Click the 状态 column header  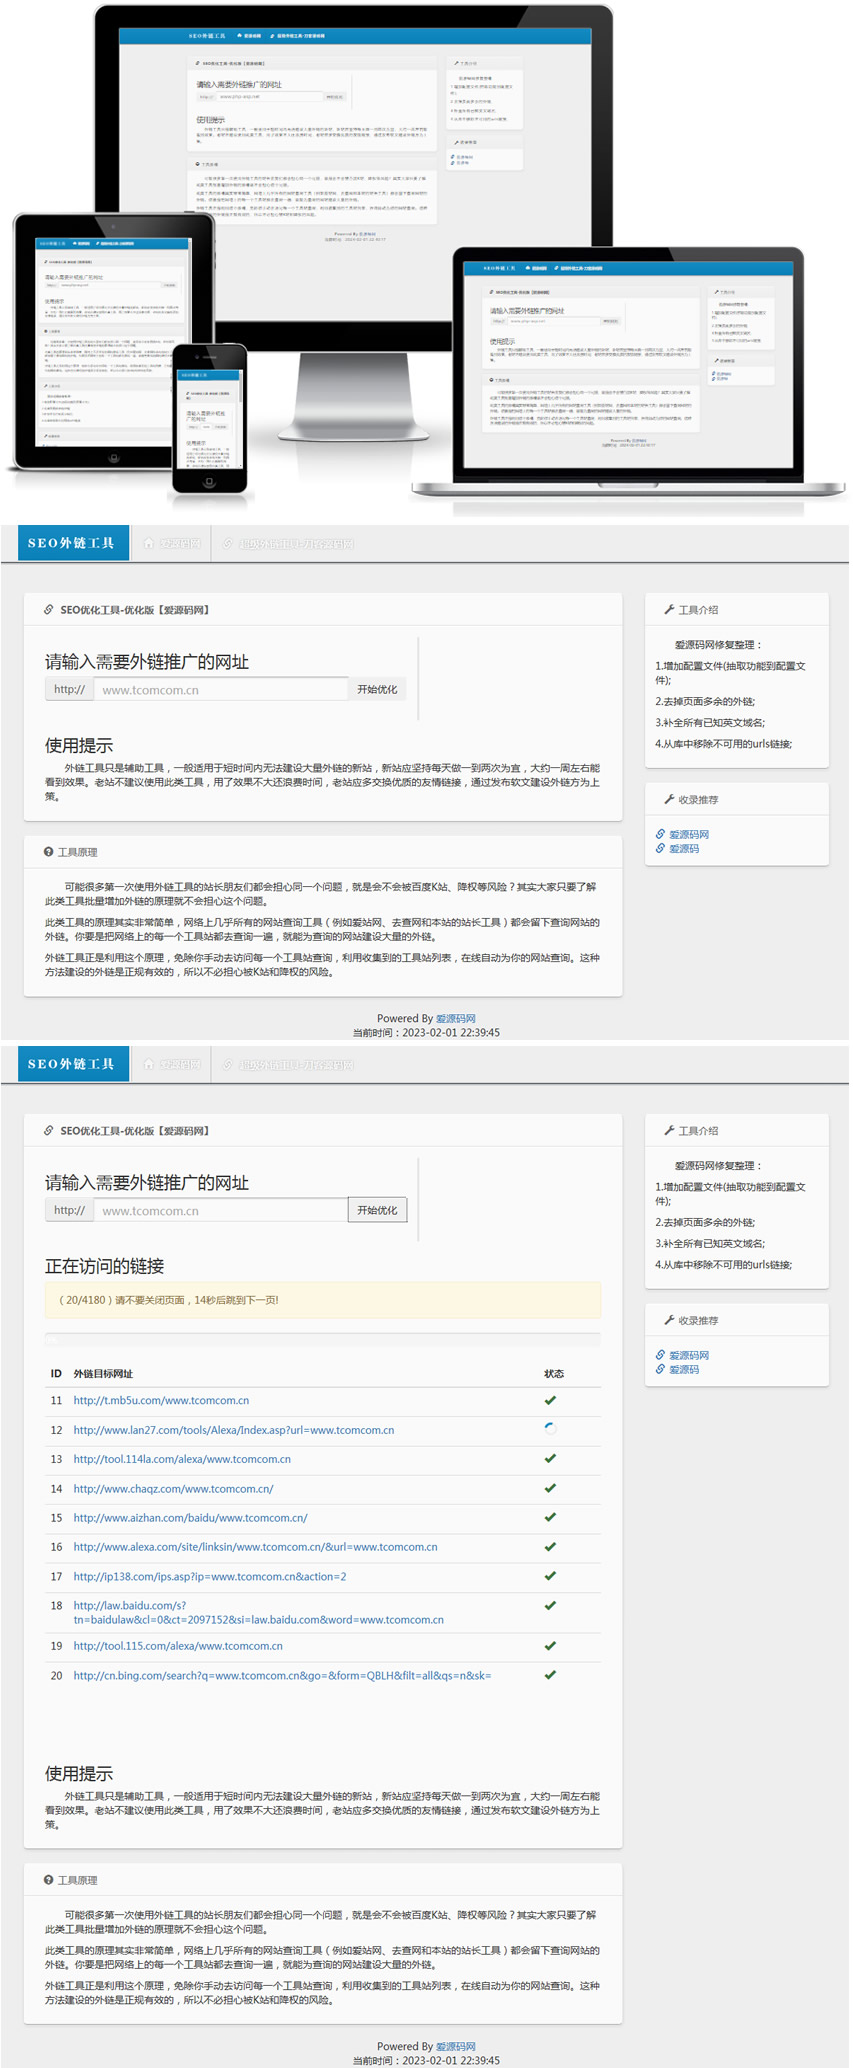point(553,1374)
